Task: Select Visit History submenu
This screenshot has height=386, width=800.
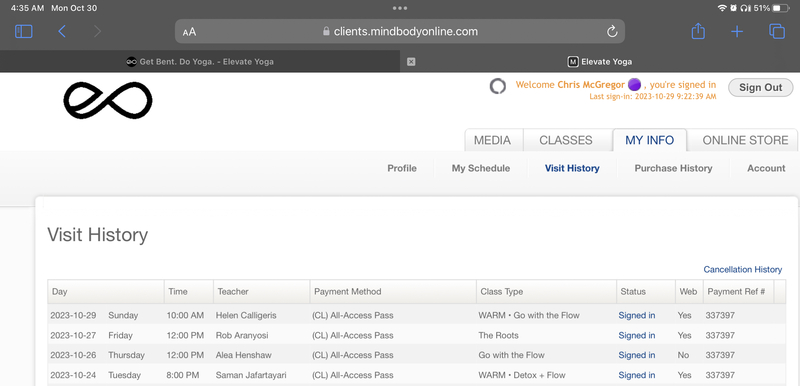Action: pyautogui.click(x=572, y=168)
